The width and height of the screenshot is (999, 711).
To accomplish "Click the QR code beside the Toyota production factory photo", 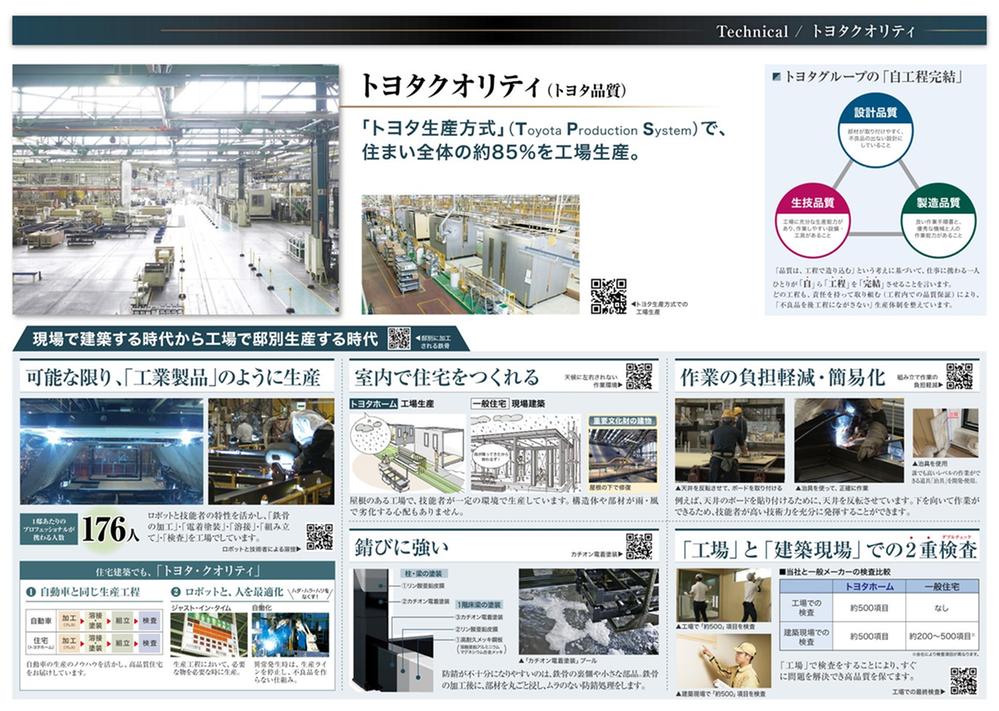I will tap(608, 296).
